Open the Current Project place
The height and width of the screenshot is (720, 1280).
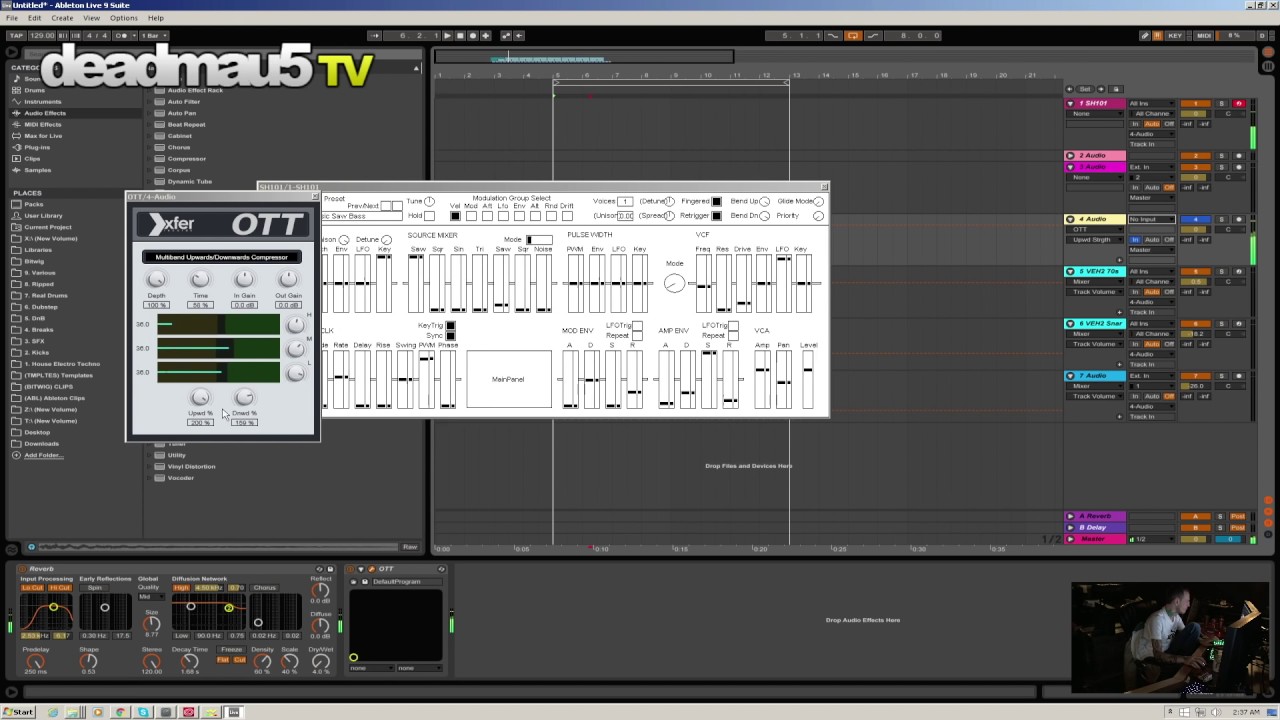pos(47,227)
